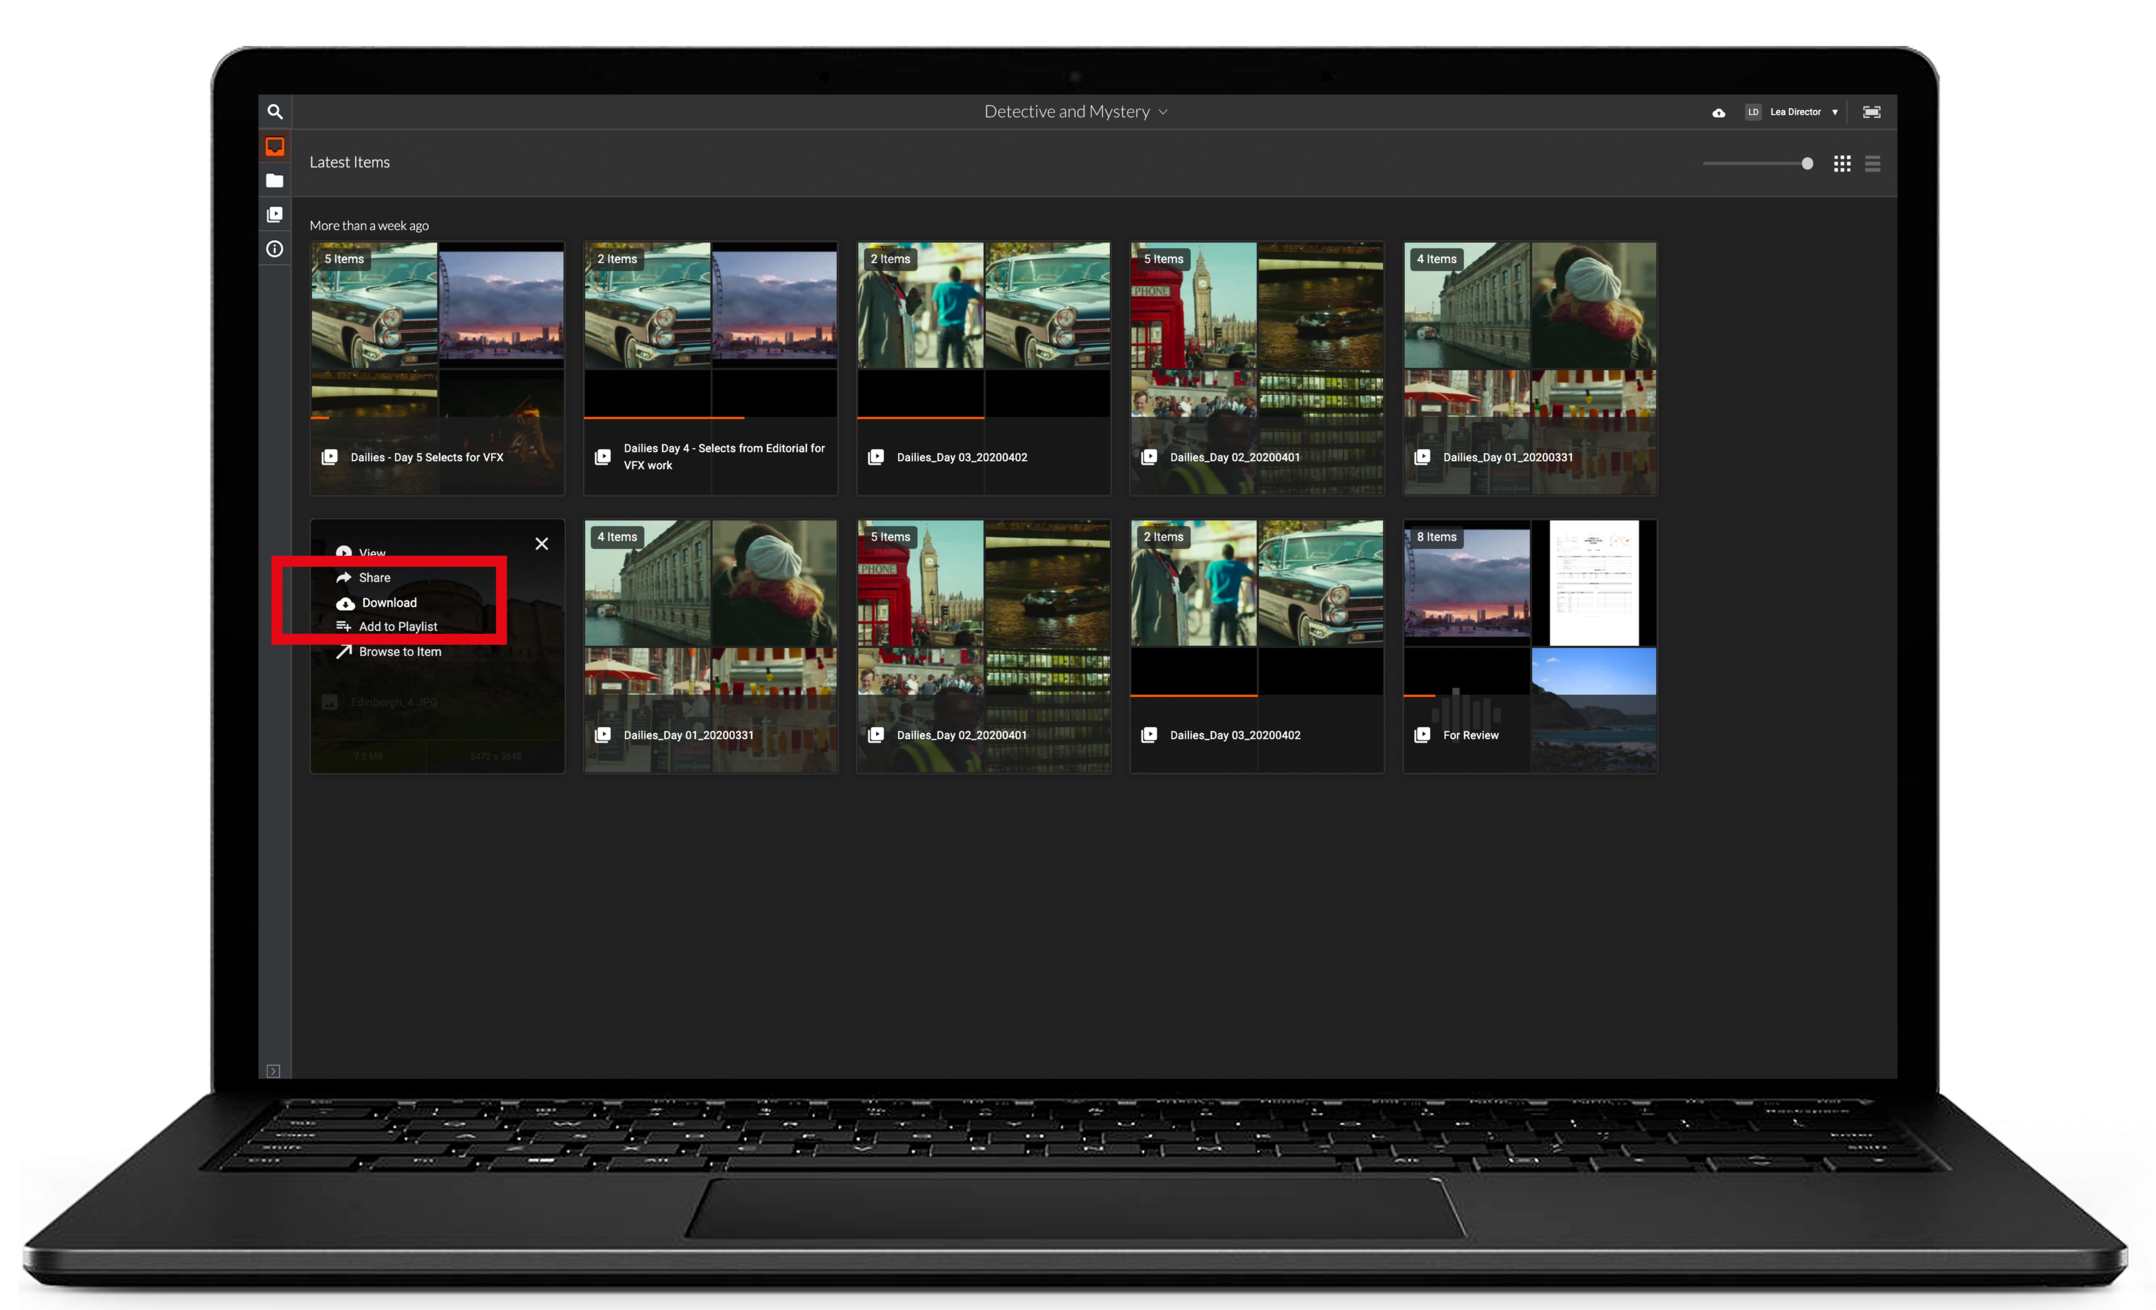The image size is (2156, 1310).
Task: Expand the sidebar with bottom arrow icon
Action: [273, 1071]
